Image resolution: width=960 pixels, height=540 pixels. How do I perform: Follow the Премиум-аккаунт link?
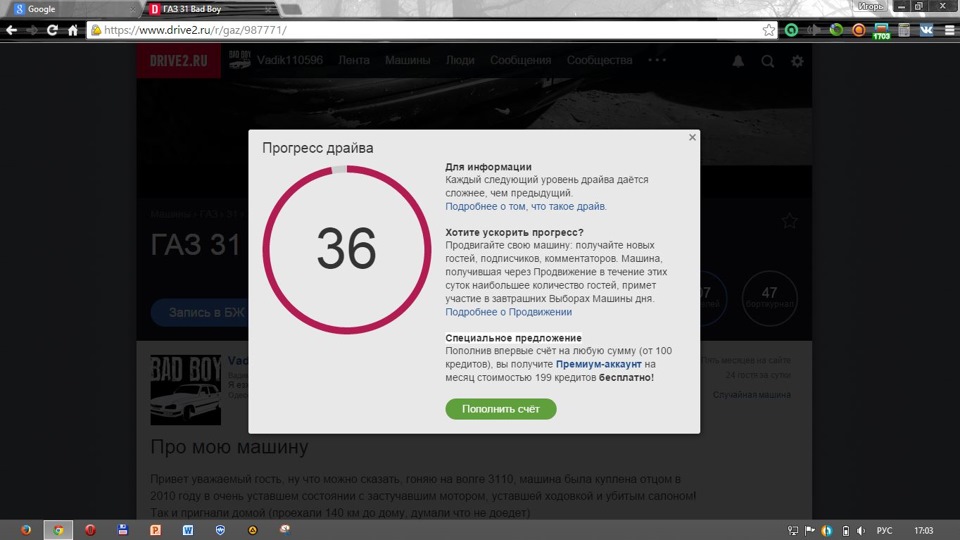click(598, 364)
